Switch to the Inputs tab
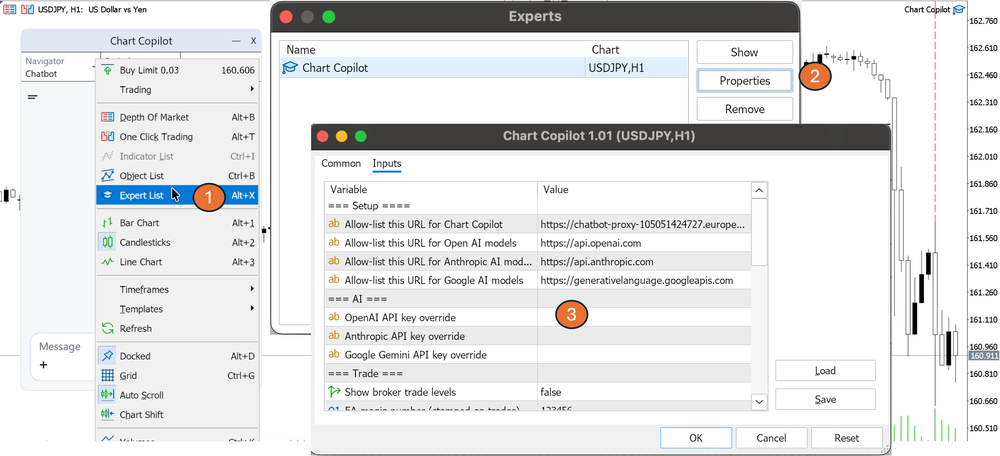 click(x=387, y=163)
